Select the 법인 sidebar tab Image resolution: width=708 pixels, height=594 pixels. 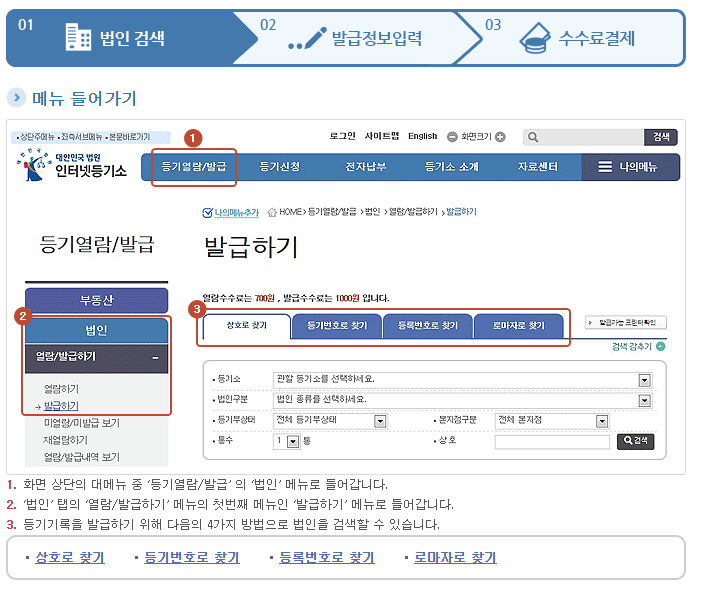click(x=97, y=330)
